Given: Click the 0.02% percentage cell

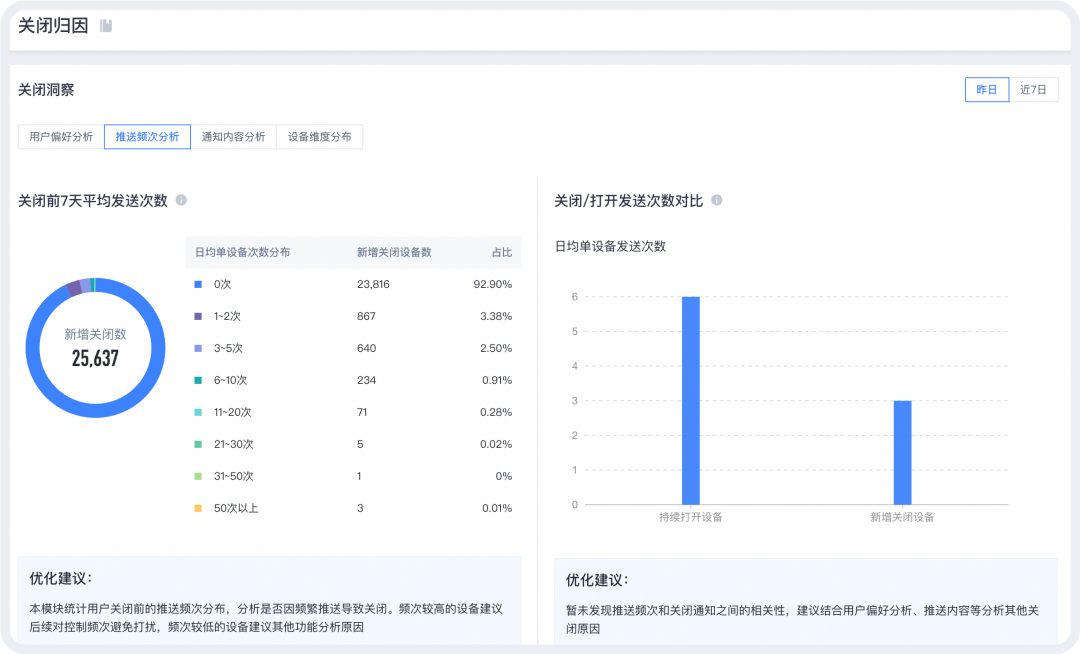Looking at the screenshot, I should (x=496, y=444).
